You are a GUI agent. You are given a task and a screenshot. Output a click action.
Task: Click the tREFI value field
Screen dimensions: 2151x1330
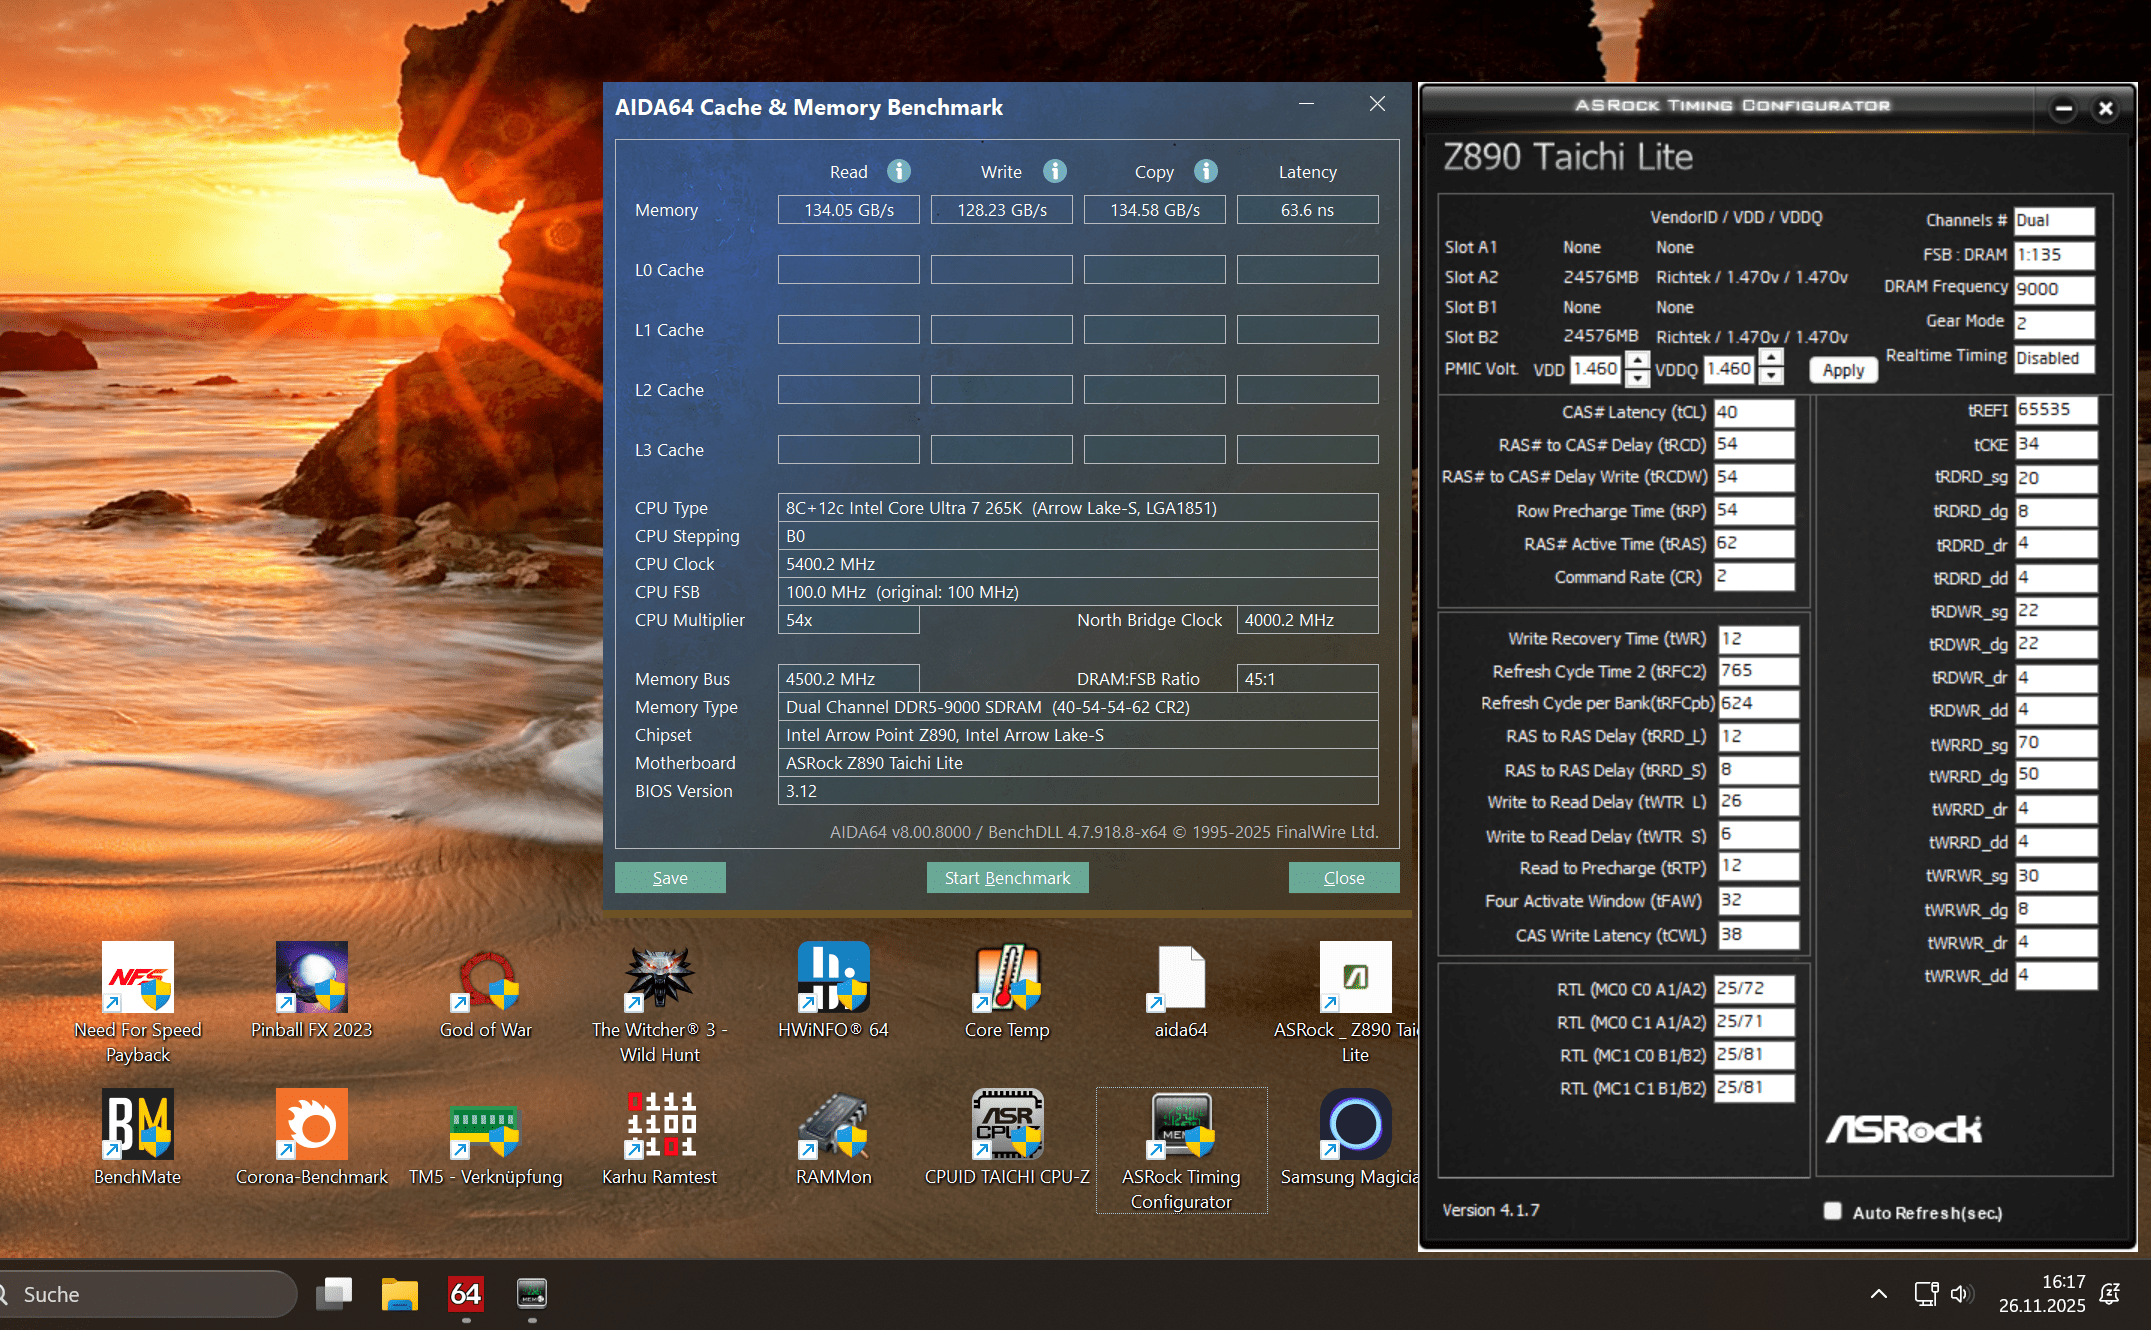(x=2054, y=410)
